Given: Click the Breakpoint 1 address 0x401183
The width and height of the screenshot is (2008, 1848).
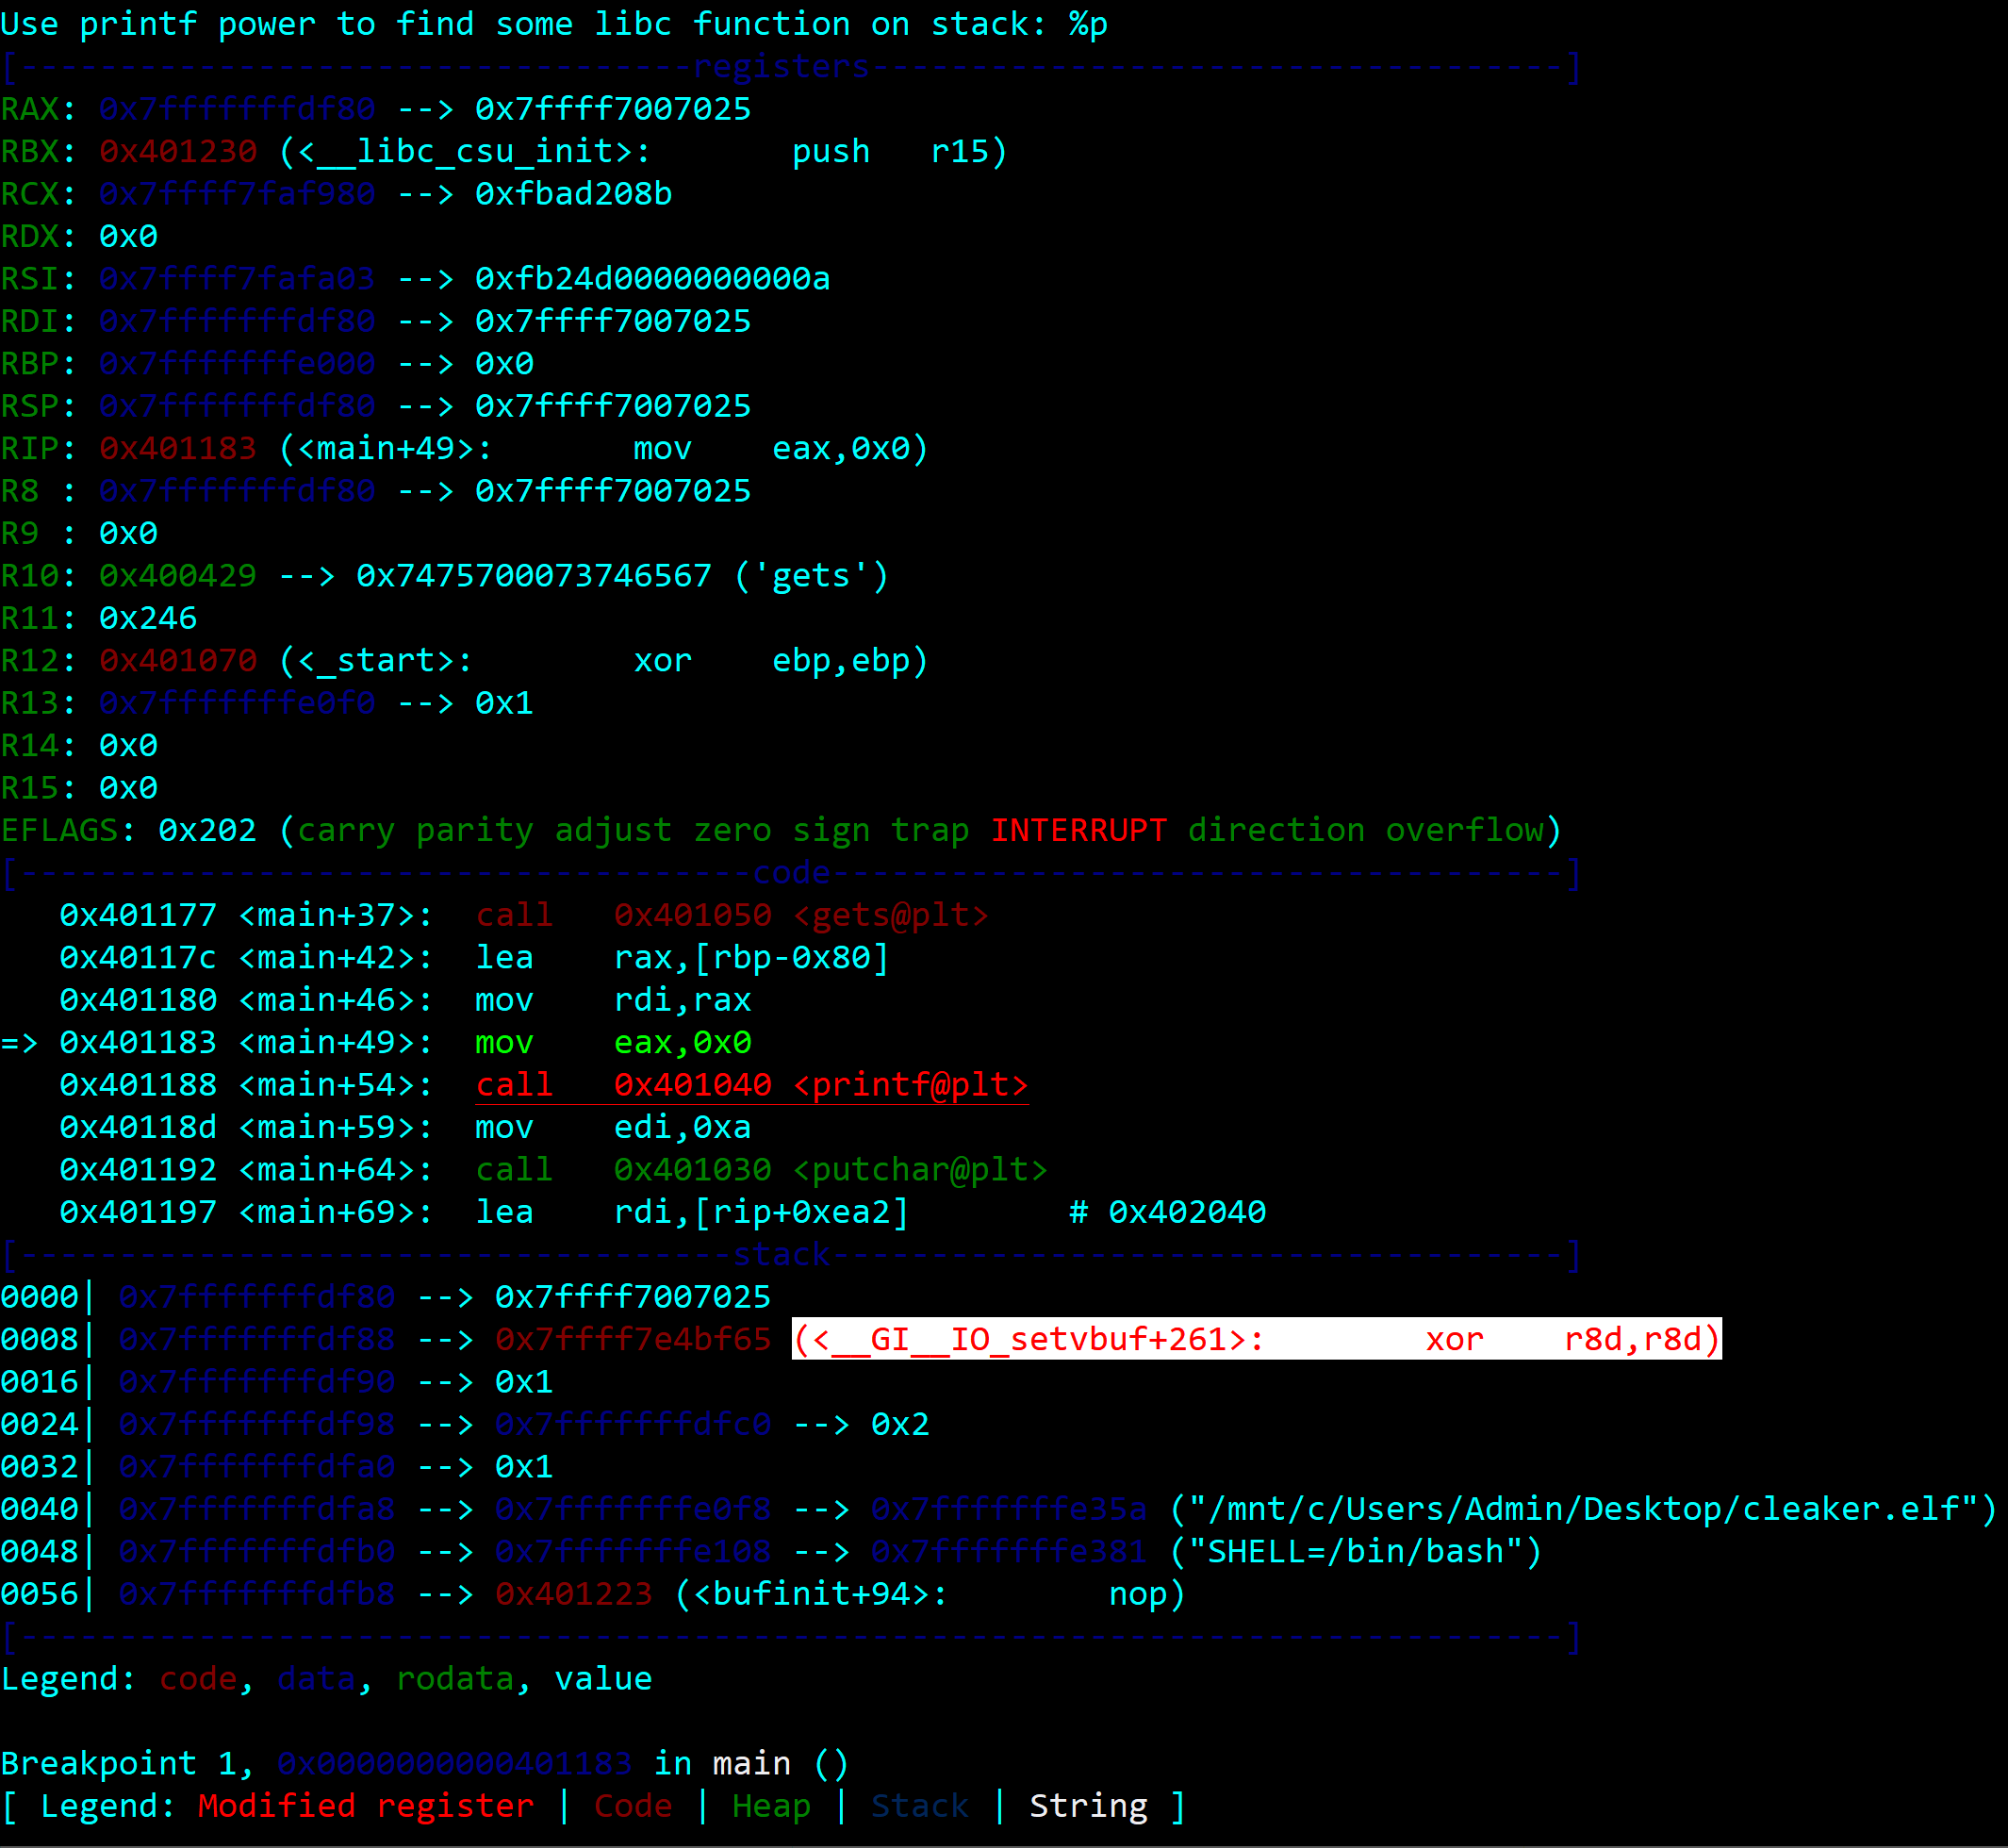Looking at the screenshot, I should (455, 1763).
